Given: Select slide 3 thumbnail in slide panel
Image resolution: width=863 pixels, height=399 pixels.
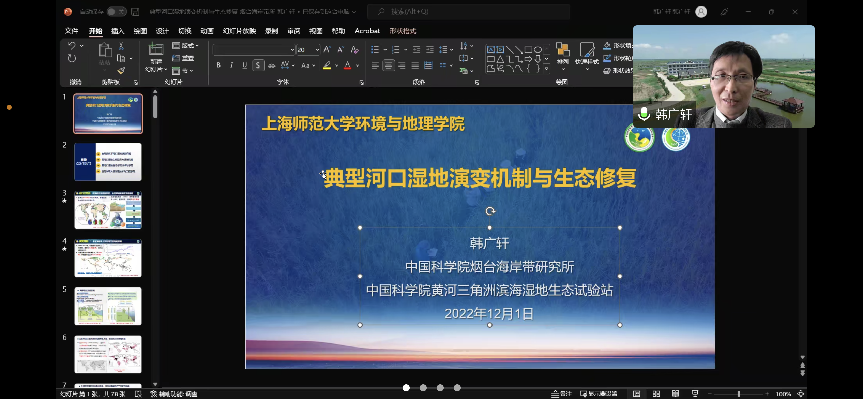Looking at the screenshot, I should click(x=108, y=210).
